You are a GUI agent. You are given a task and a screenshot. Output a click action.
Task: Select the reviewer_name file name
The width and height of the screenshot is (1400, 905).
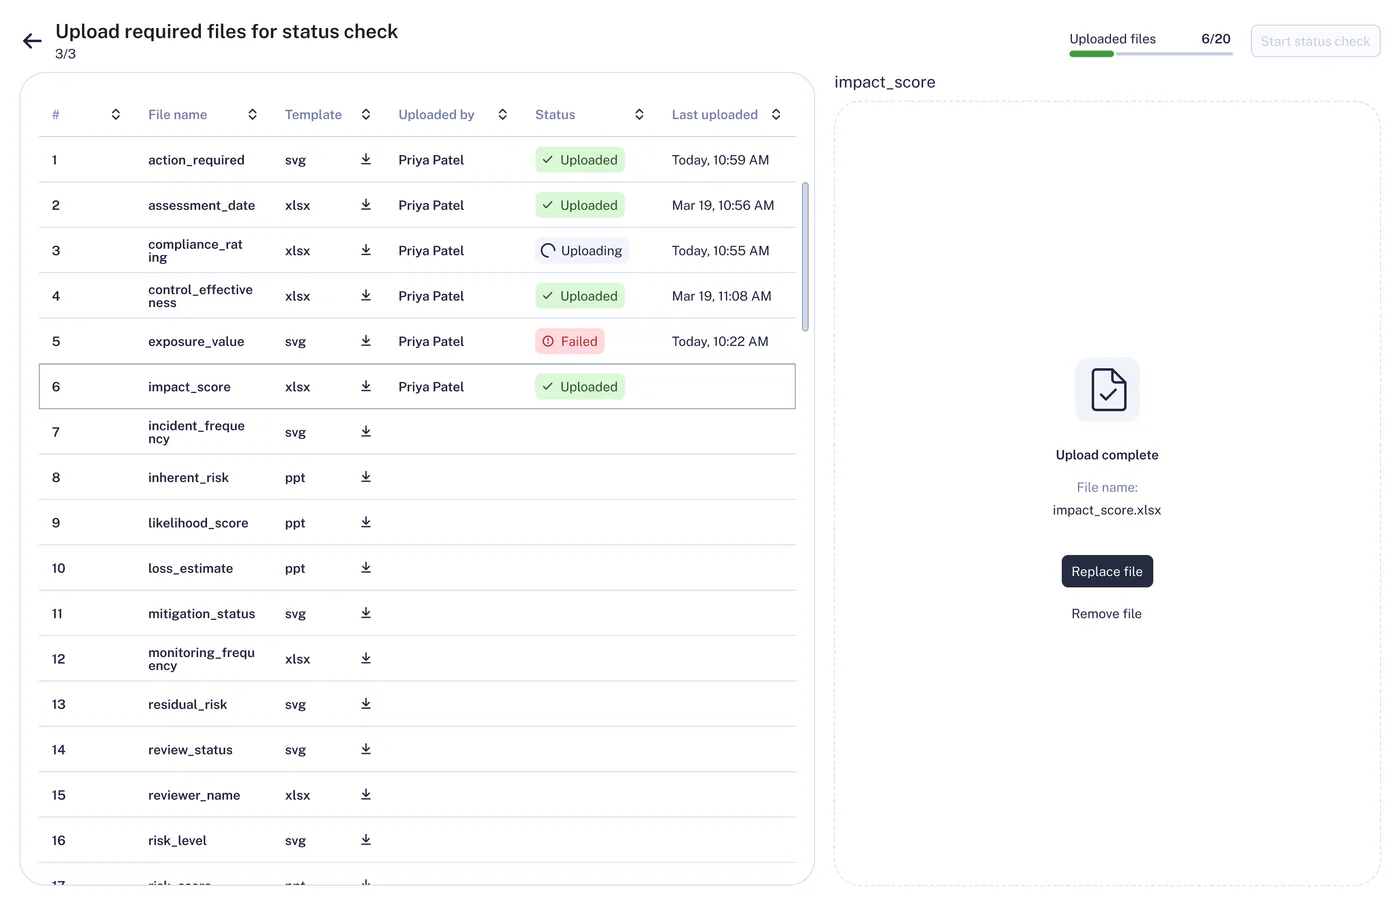[x=194, y=795]
